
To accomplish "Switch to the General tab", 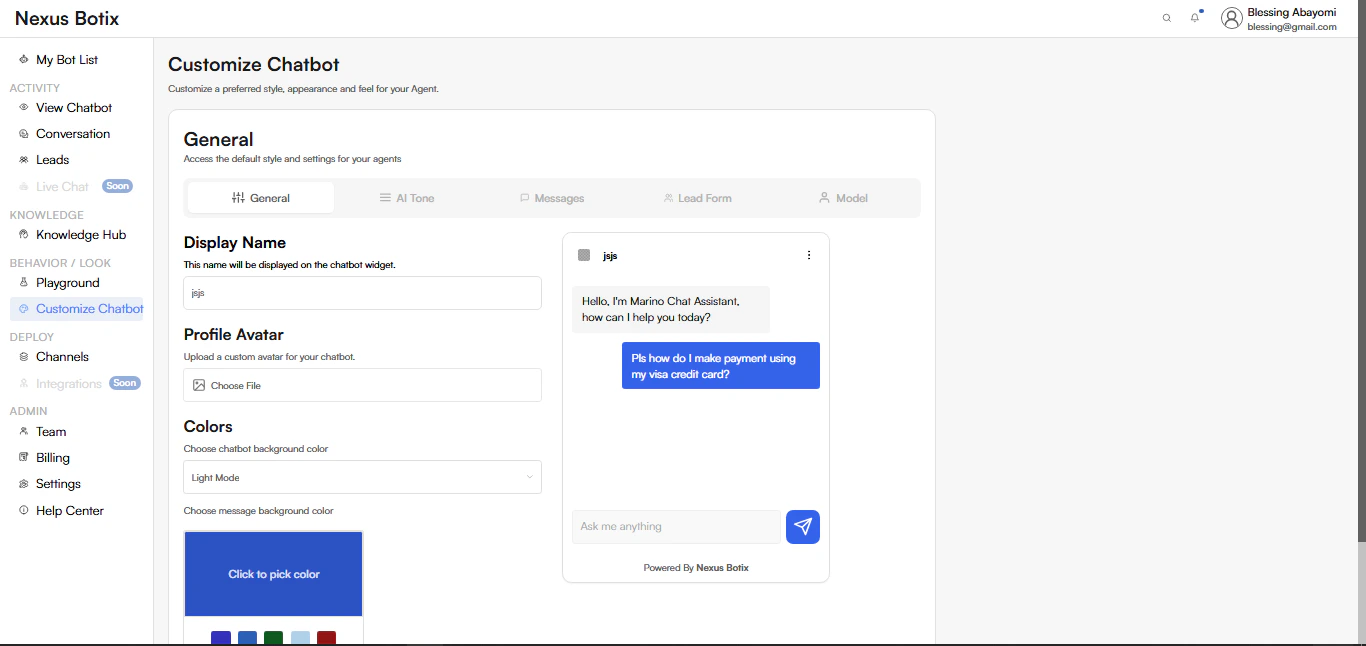I will pyautogui.click(x=261, y=198).
